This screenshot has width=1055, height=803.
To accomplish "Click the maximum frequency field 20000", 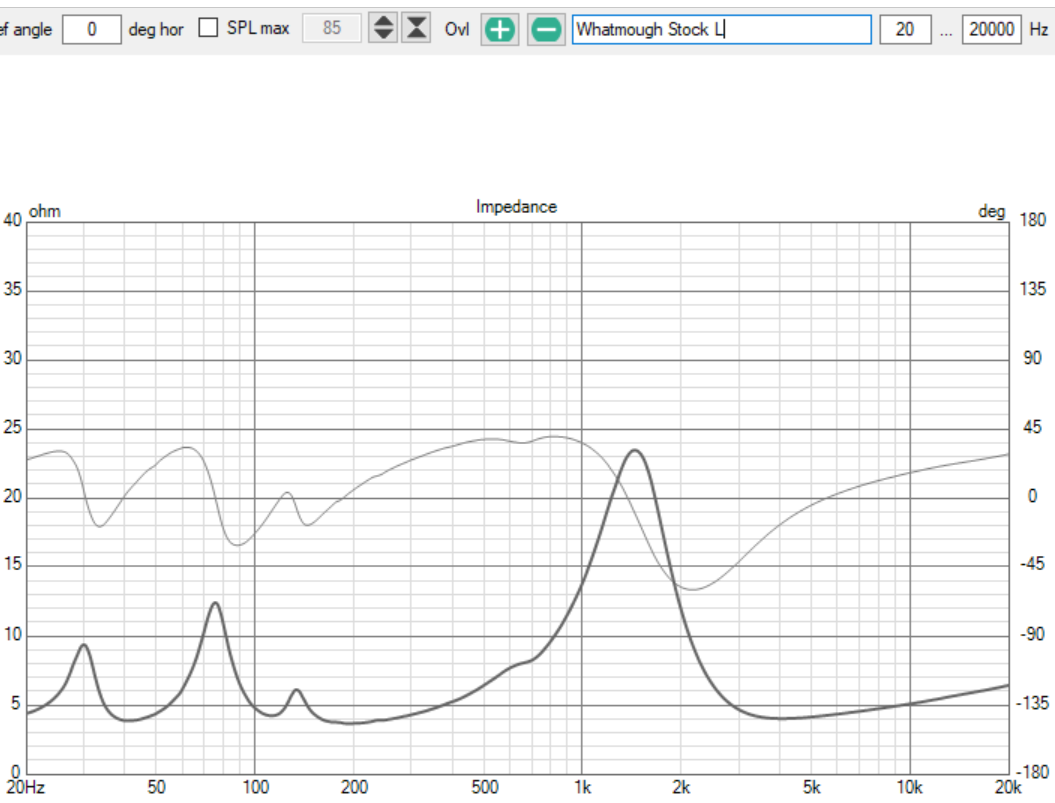I will (x=992, y=30).
